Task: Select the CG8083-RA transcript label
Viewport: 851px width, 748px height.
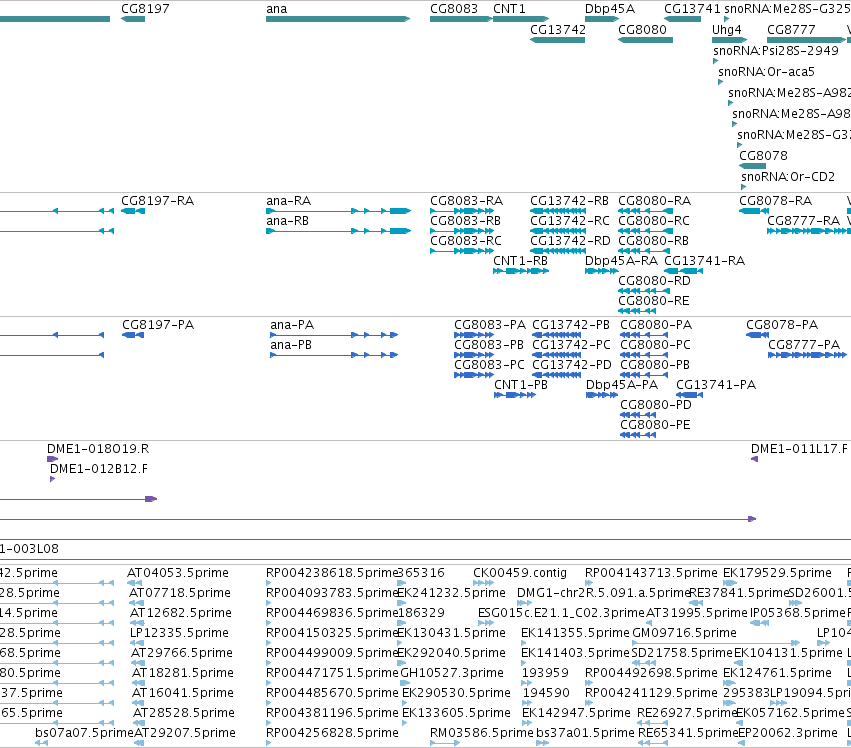Action: point(466,201)
